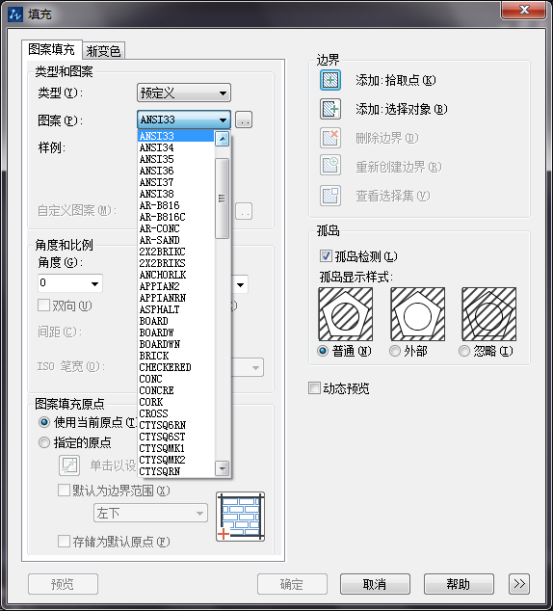
Task: Toggle the 存储为默认原点 checkbox
Action: coord(64,541)
